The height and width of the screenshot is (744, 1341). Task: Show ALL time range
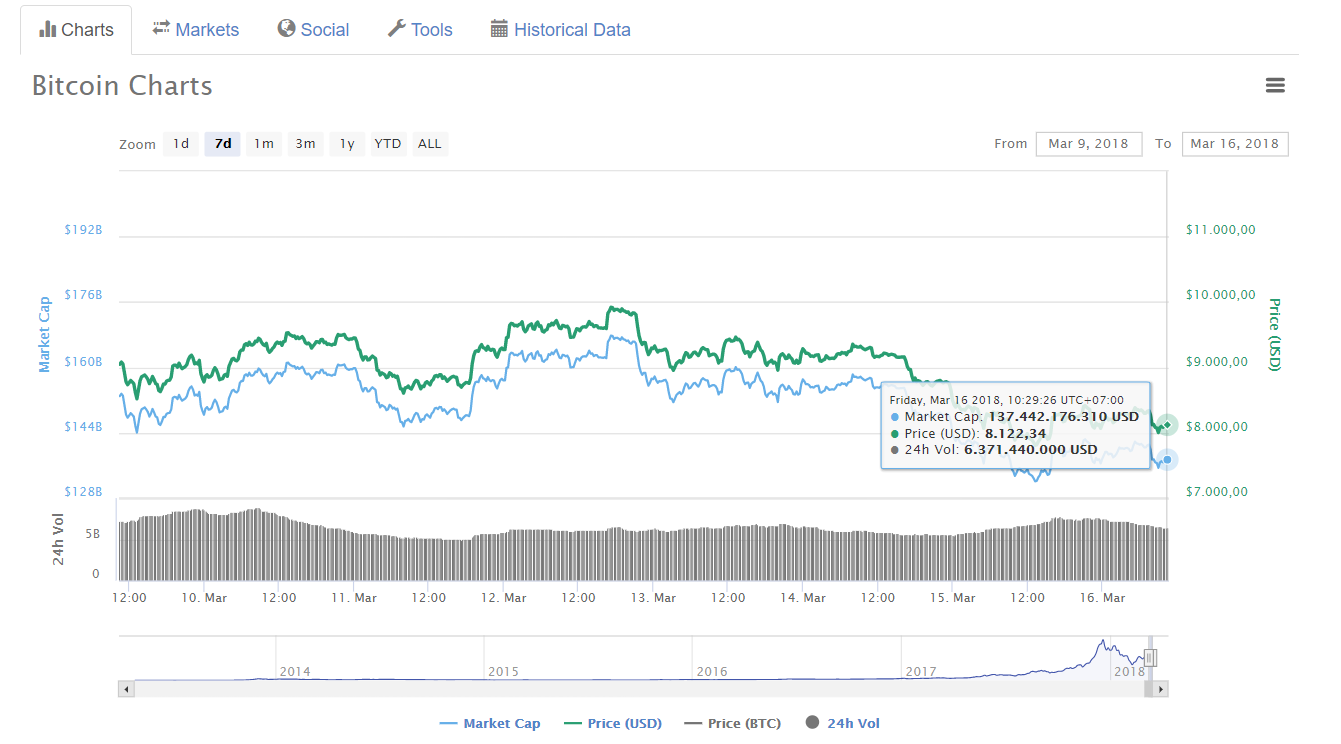point(430,144)
